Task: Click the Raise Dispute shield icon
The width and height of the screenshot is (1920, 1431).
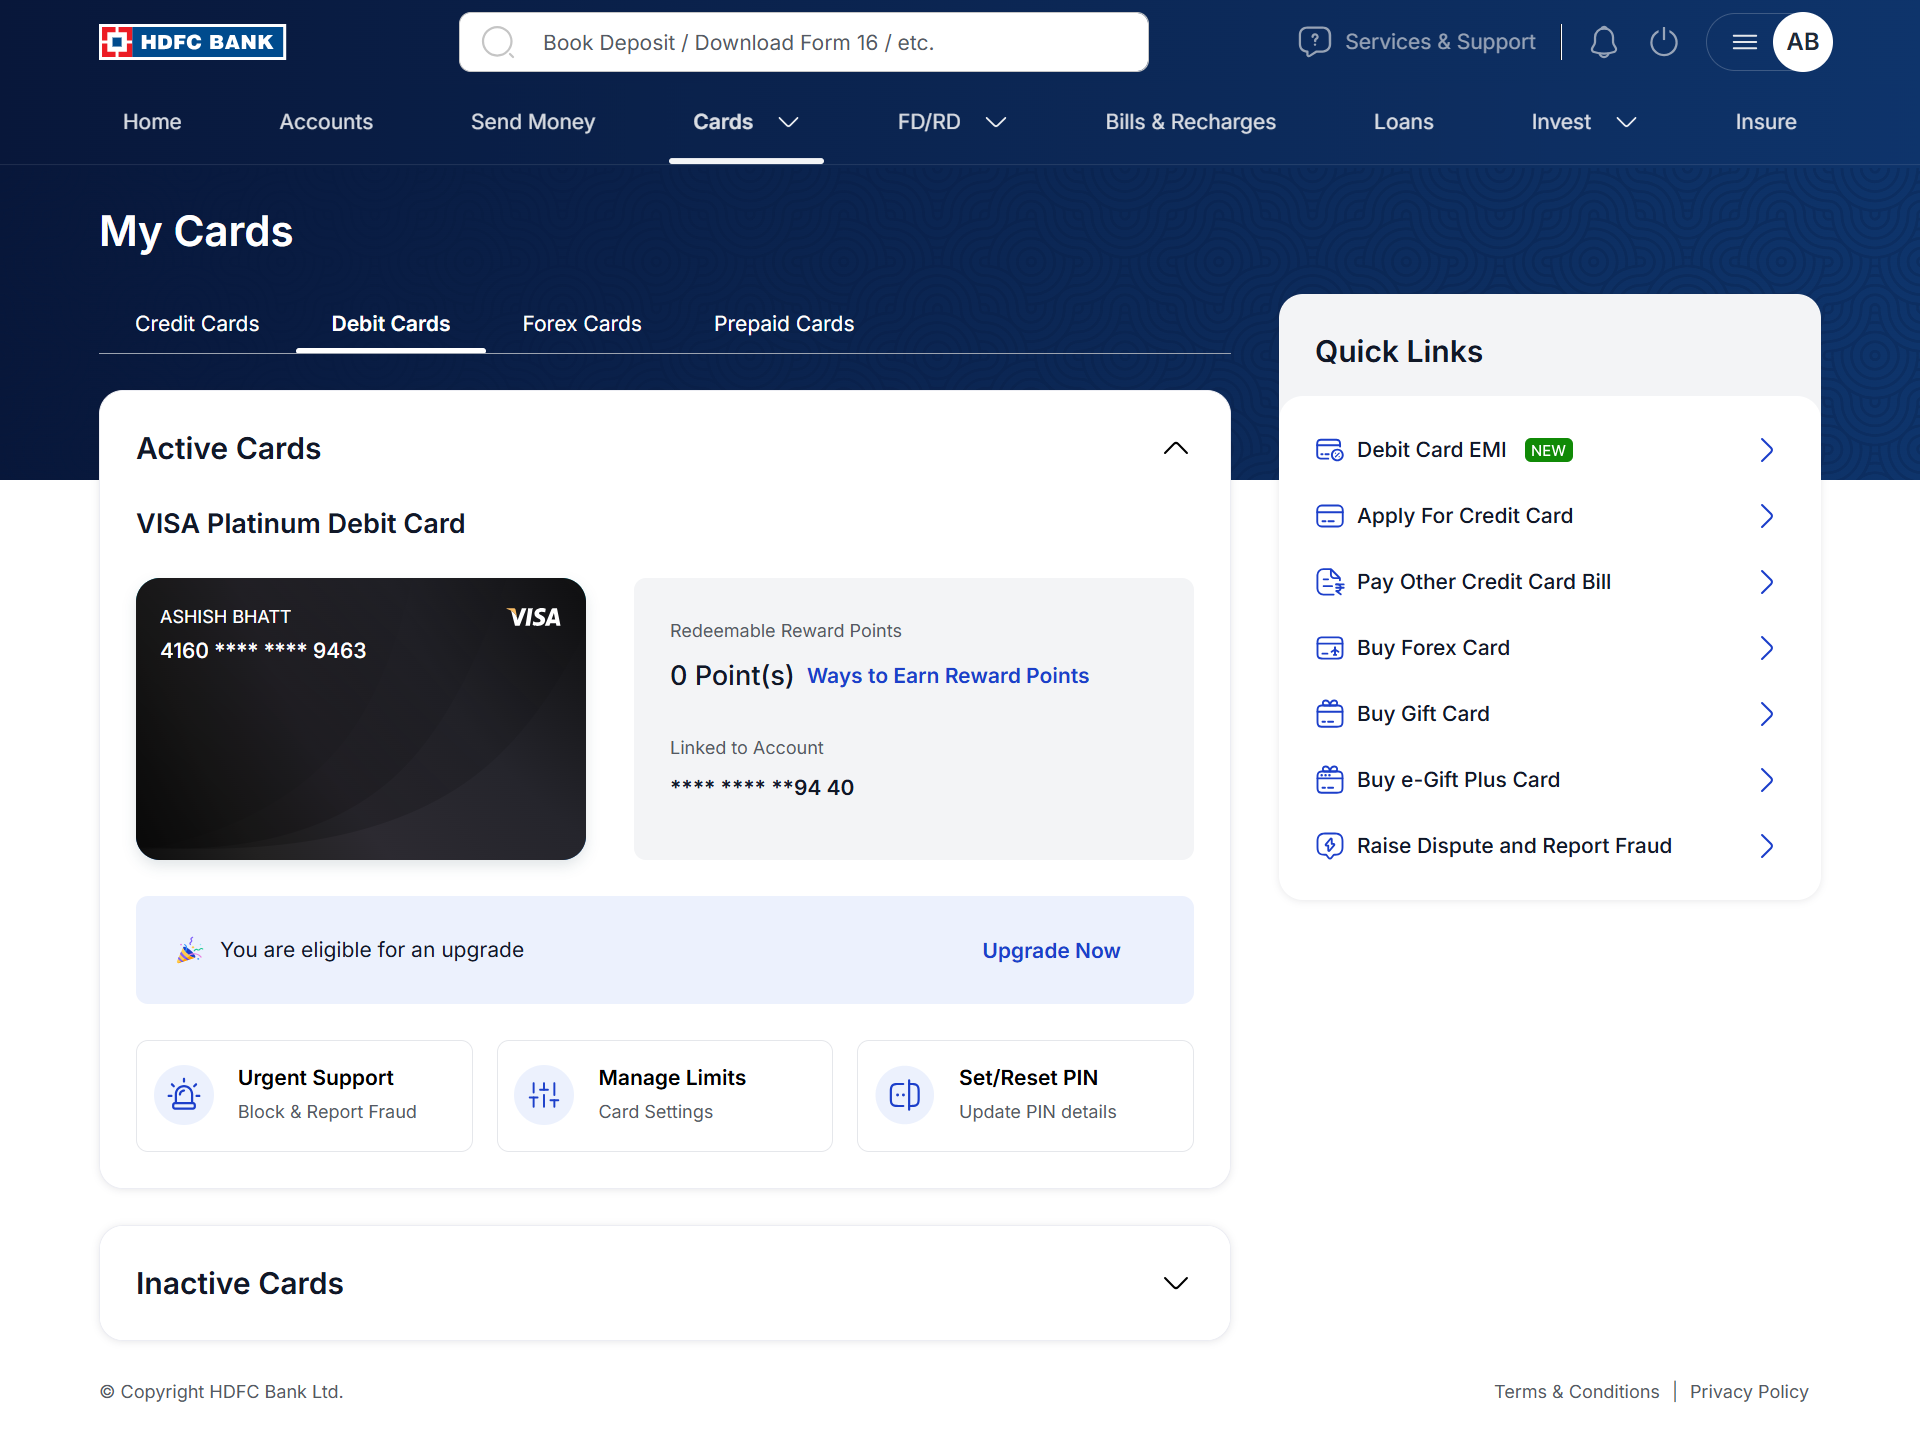Action: point(1330,846)
